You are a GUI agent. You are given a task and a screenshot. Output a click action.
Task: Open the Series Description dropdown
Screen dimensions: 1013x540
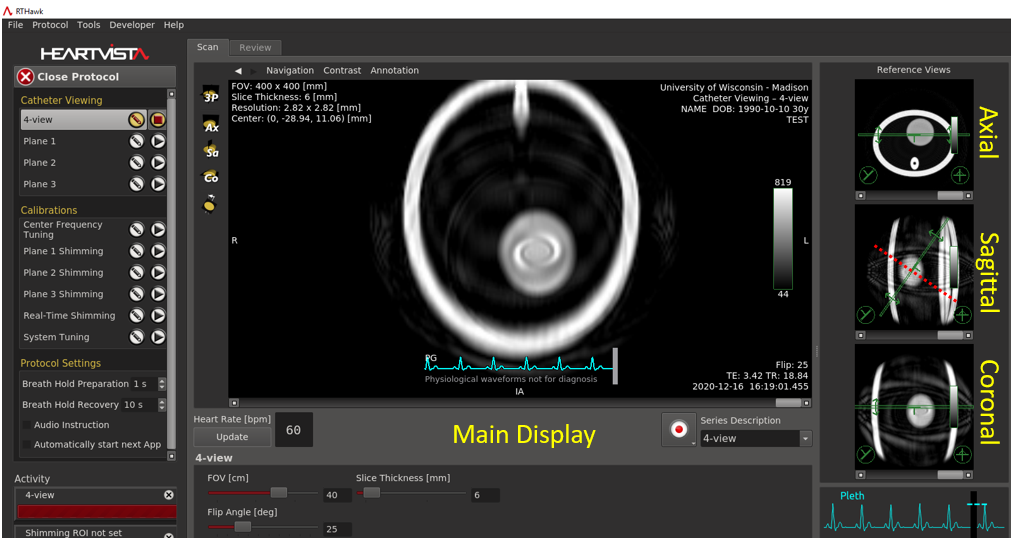click(x=805, y=439)
